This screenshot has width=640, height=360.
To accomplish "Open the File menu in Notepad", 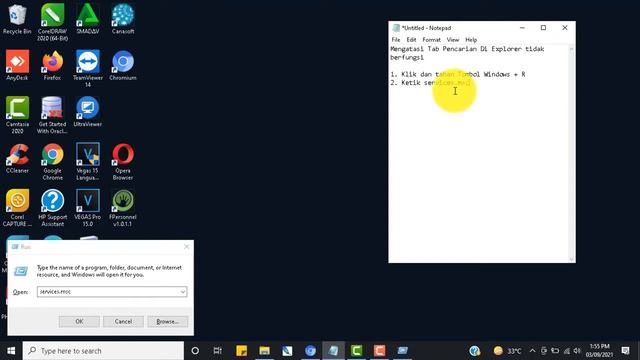I will pos(396,40).
